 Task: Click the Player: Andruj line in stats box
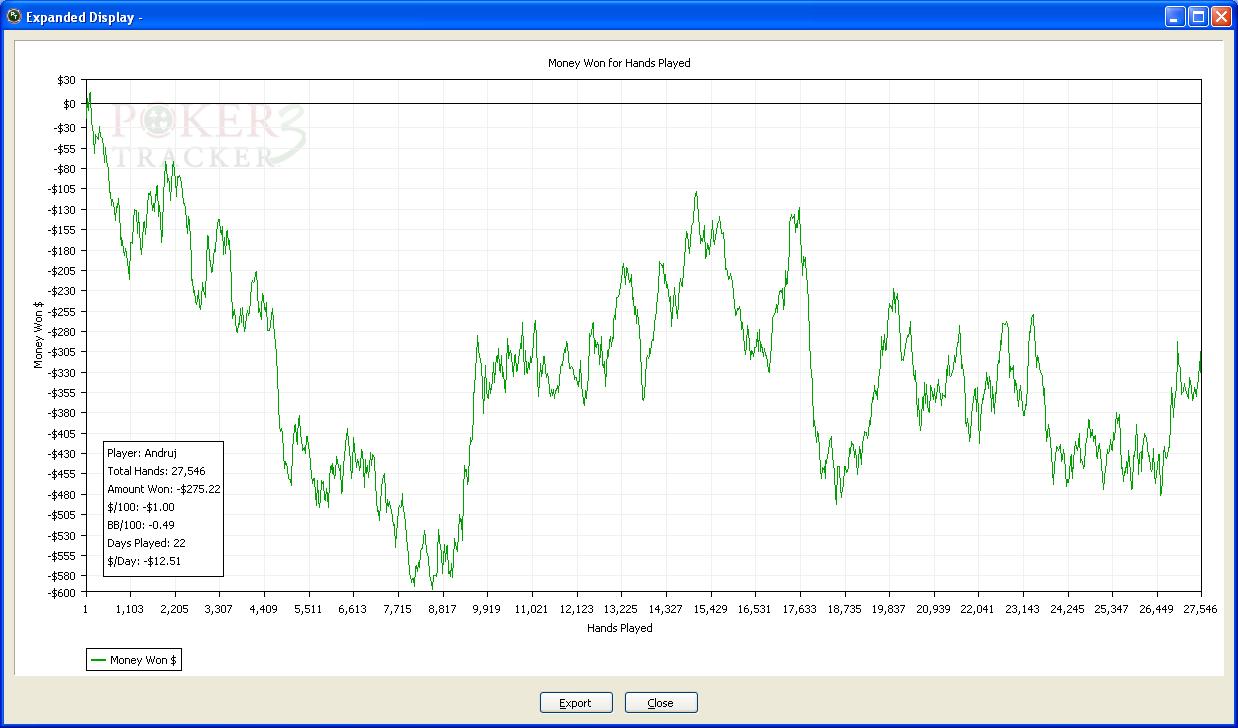tap(141, 453)
